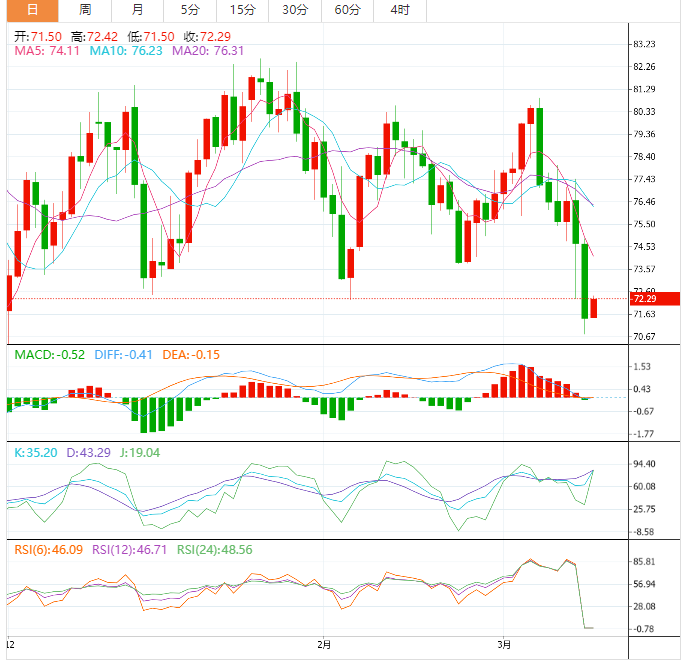
Task: Switch to the 4时 four-hour tab
Action: (399, 10)
